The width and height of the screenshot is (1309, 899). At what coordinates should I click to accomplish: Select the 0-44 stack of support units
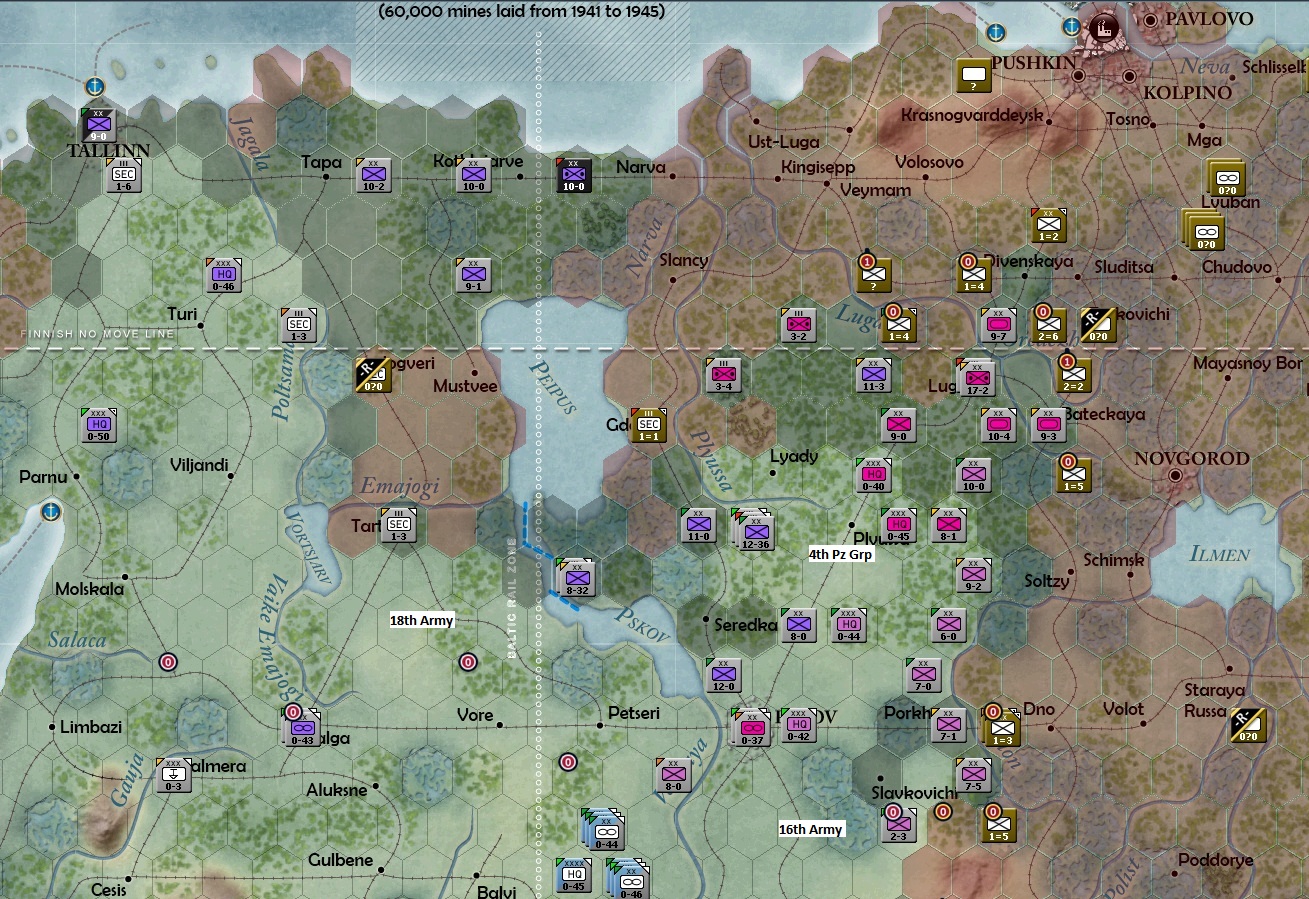[604, 829]
